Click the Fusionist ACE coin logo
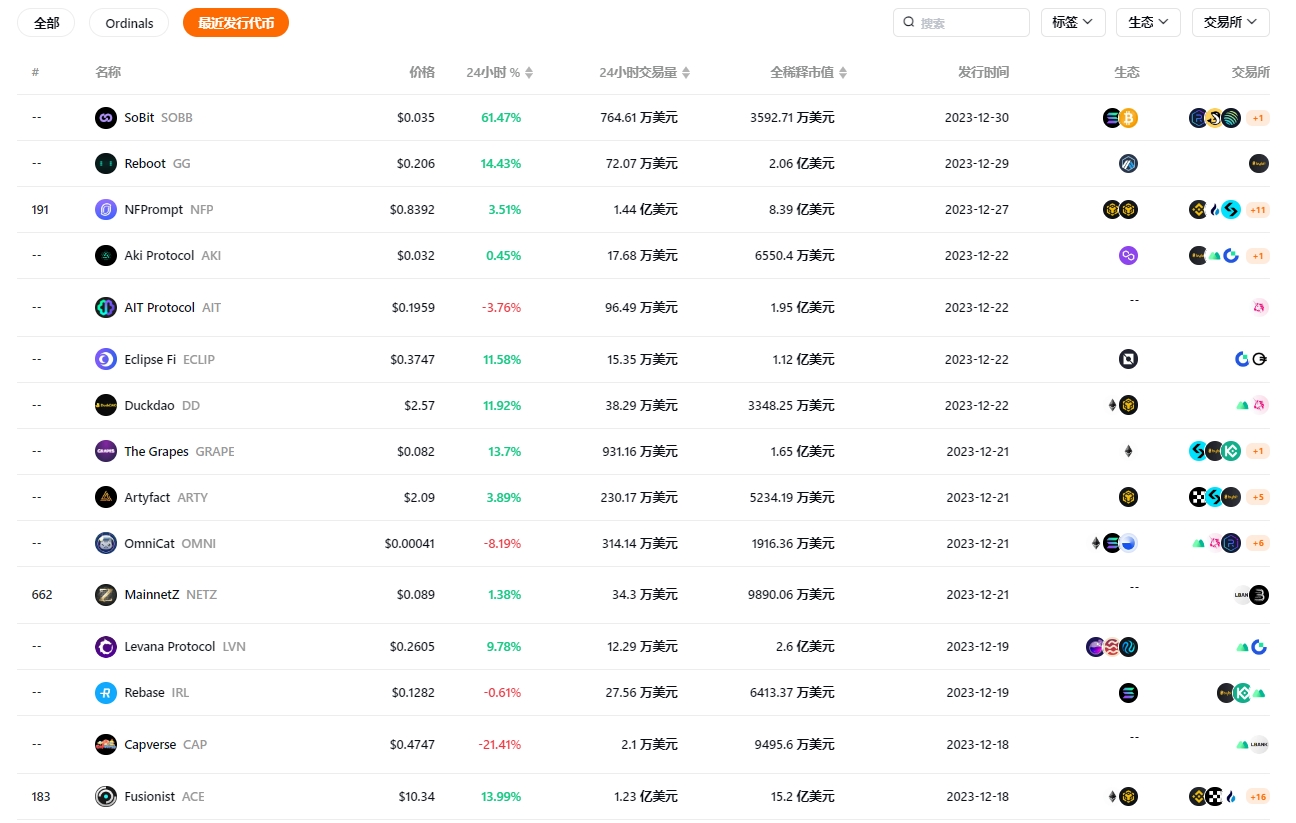The image size is (1296, 823). pyautogui.click(x=106, y=797)
